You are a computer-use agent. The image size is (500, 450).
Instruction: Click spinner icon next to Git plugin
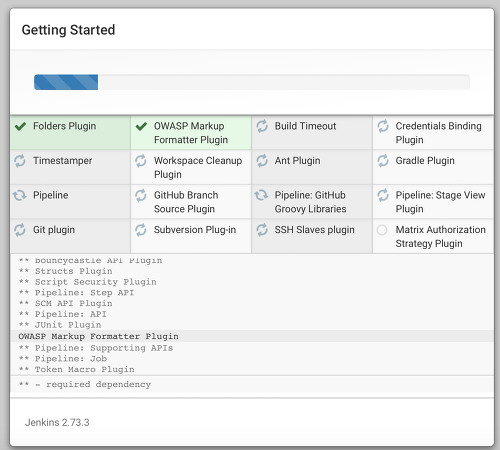click(20, 230)
